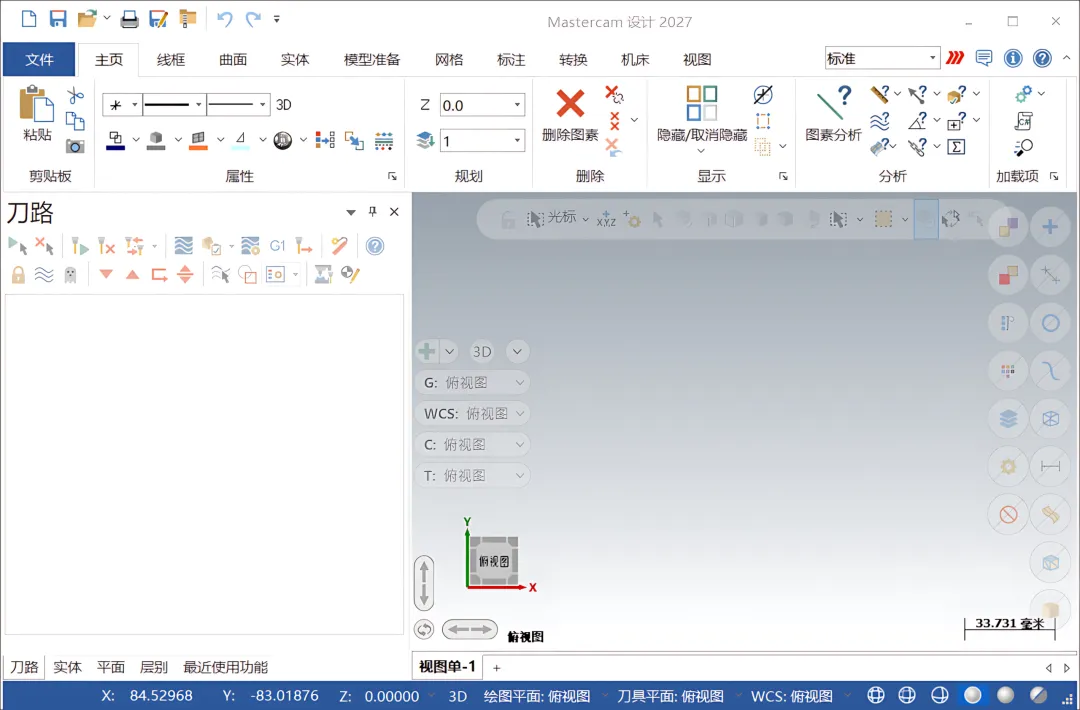1080x710 pixels.
Task: Expand the G: 俯视图 view dropdown
Action: coord(520,382)
